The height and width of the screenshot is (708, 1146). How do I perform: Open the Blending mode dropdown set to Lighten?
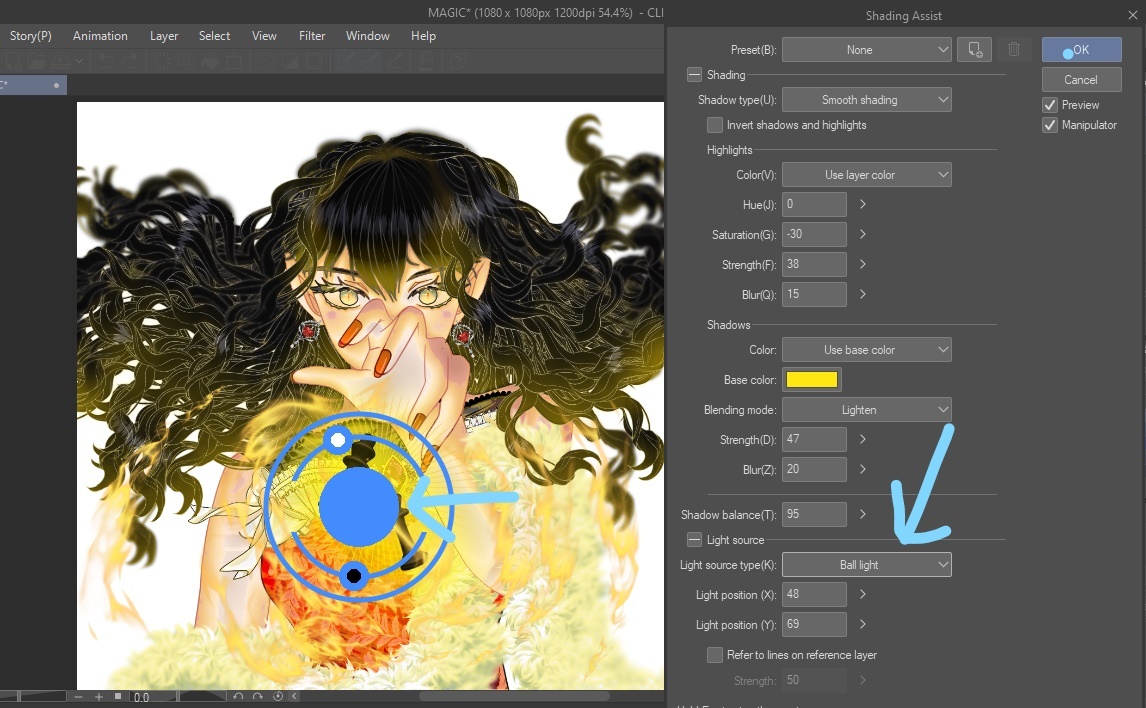coord(866,409)
